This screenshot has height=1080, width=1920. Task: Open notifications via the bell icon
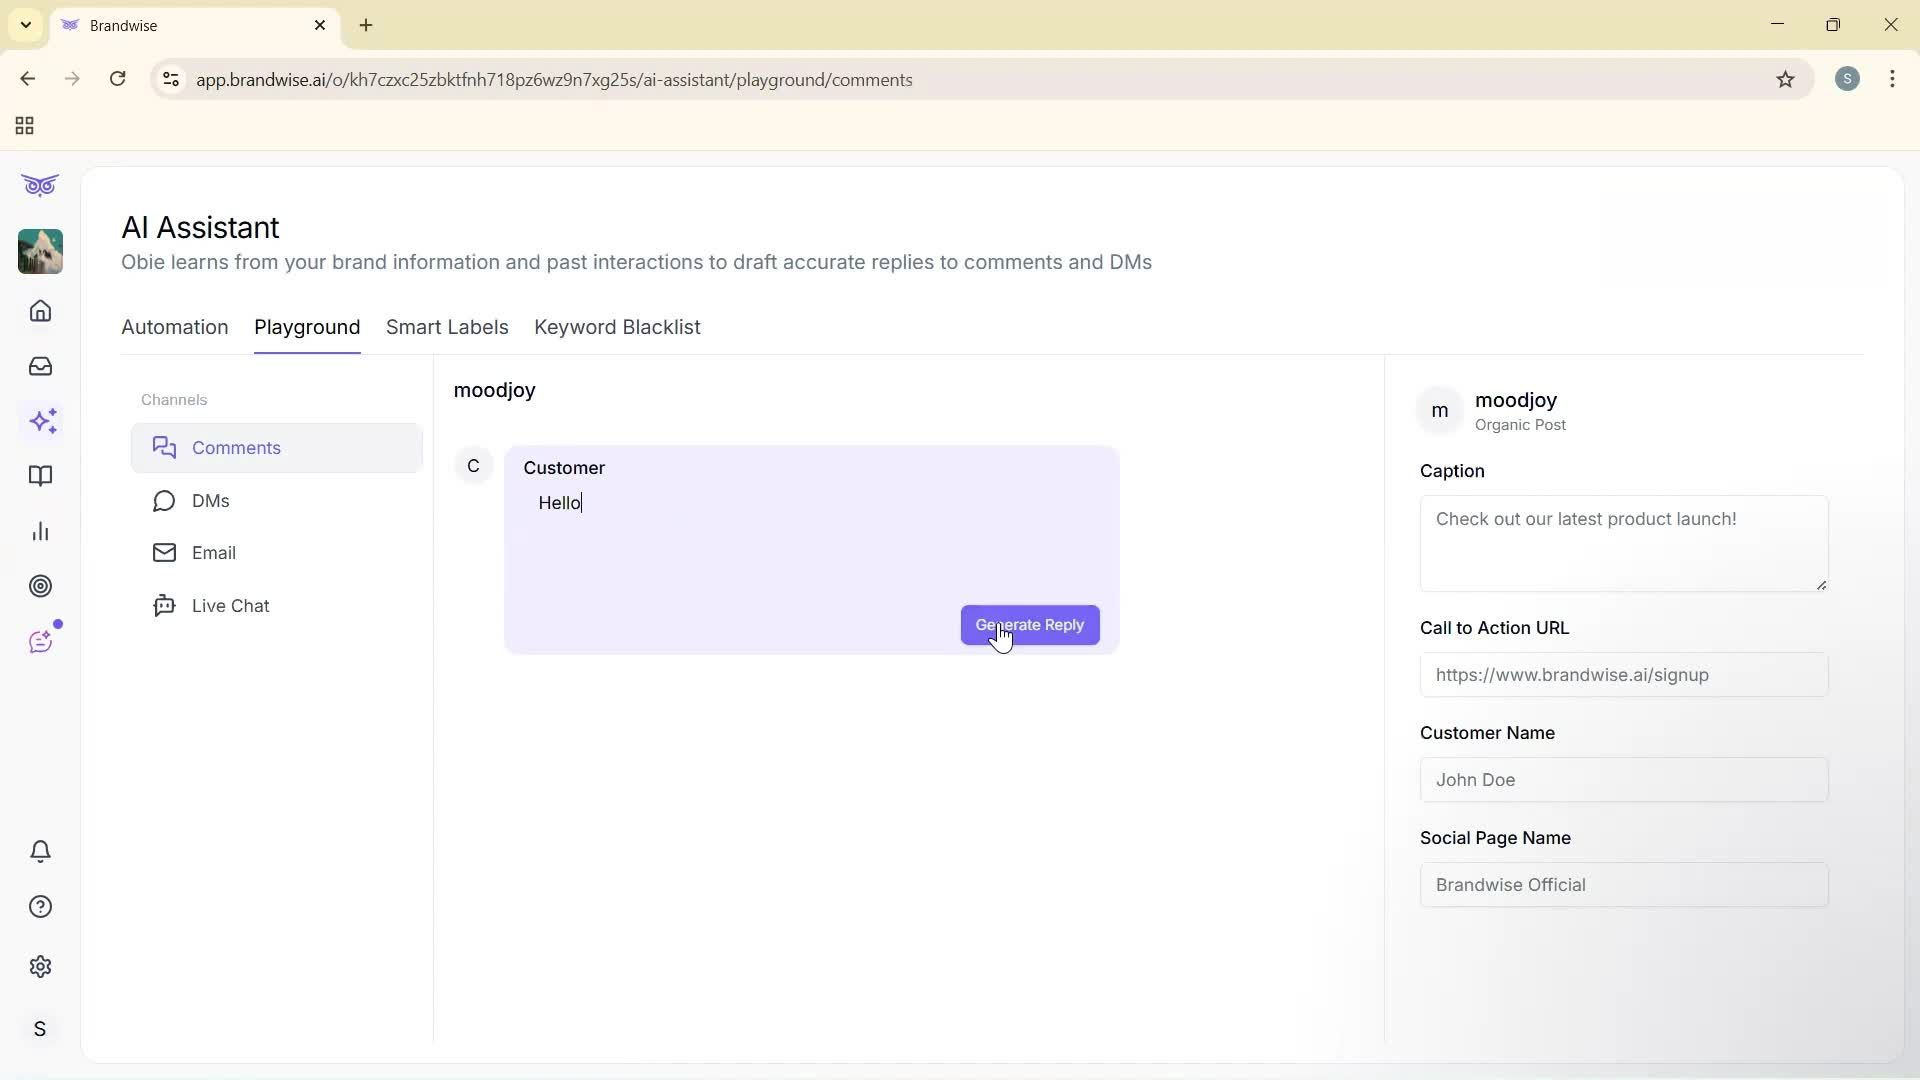[40, 851]
